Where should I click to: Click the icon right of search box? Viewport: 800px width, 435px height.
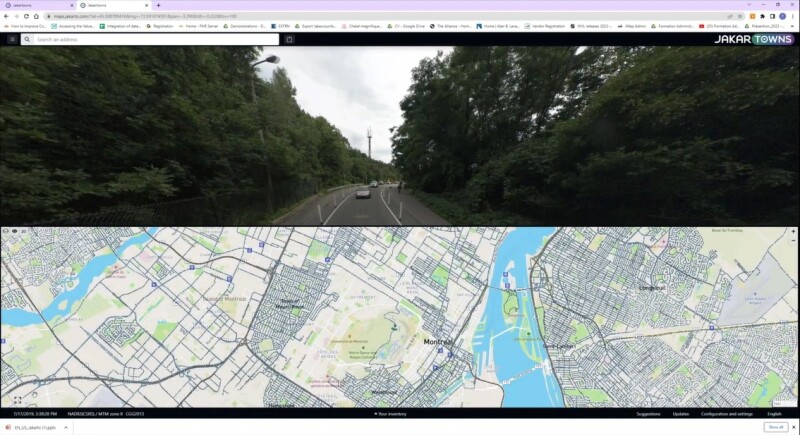click(289, 39)
